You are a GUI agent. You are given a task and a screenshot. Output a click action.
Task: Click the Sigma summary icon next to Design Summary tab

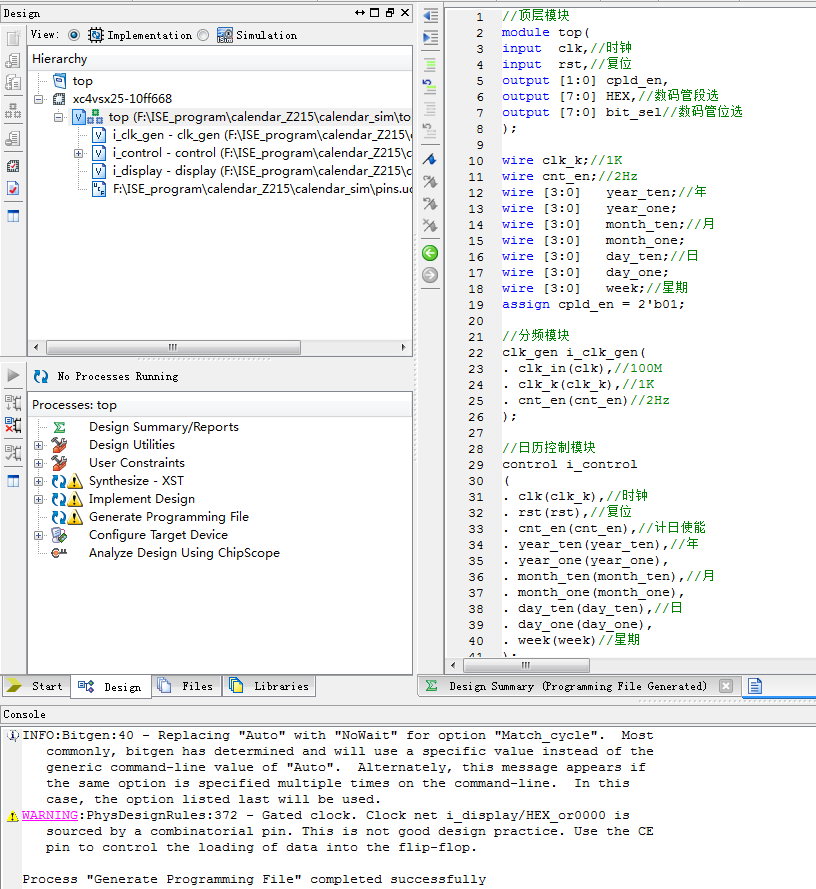[x=430, y=686]
